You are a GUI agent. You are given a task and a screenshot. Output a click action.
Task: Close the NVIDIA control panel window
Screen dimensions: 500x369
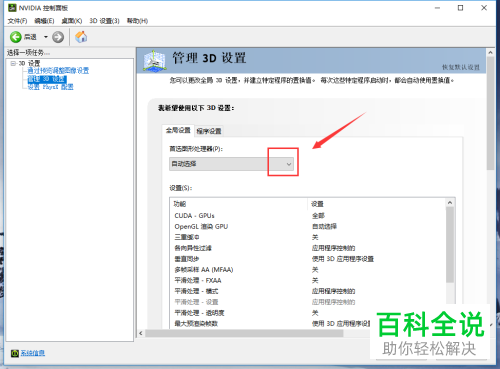coord(484,8)
